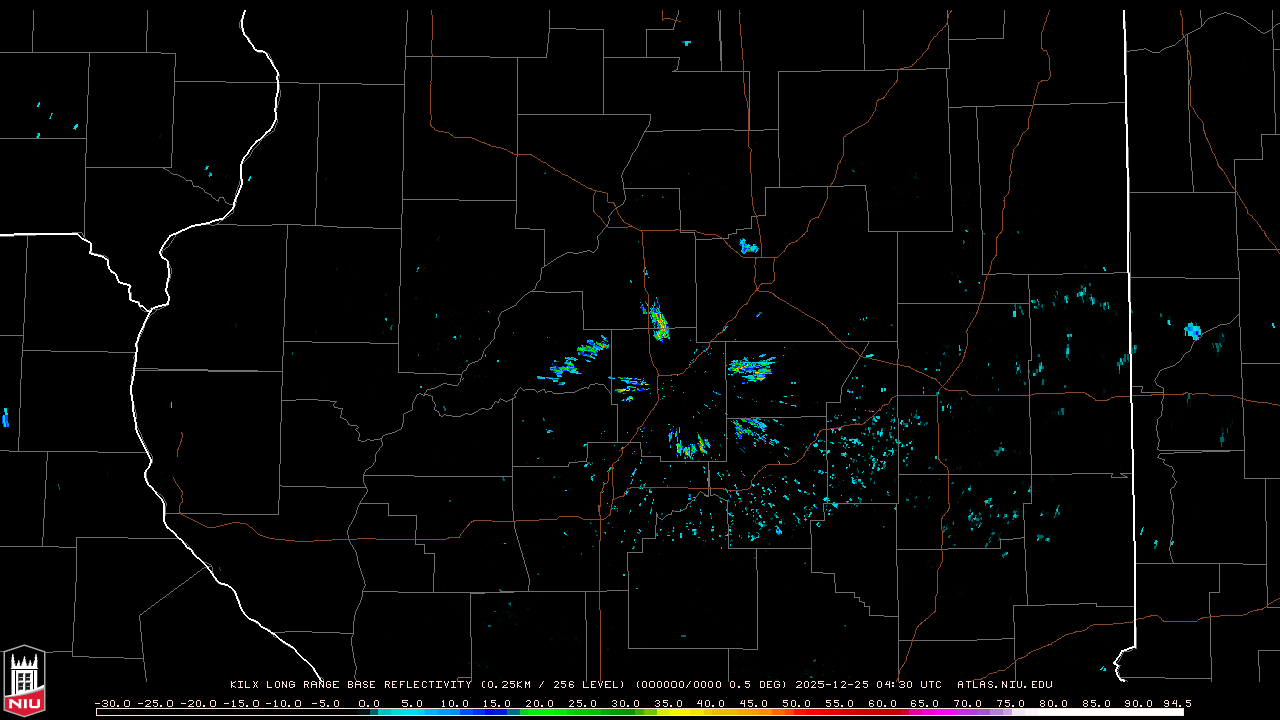Viewport: 1280px width, 720px height.
Task: Click the 2025-12-25 04:30 UTC timestamp
Action: coord(868,685)
